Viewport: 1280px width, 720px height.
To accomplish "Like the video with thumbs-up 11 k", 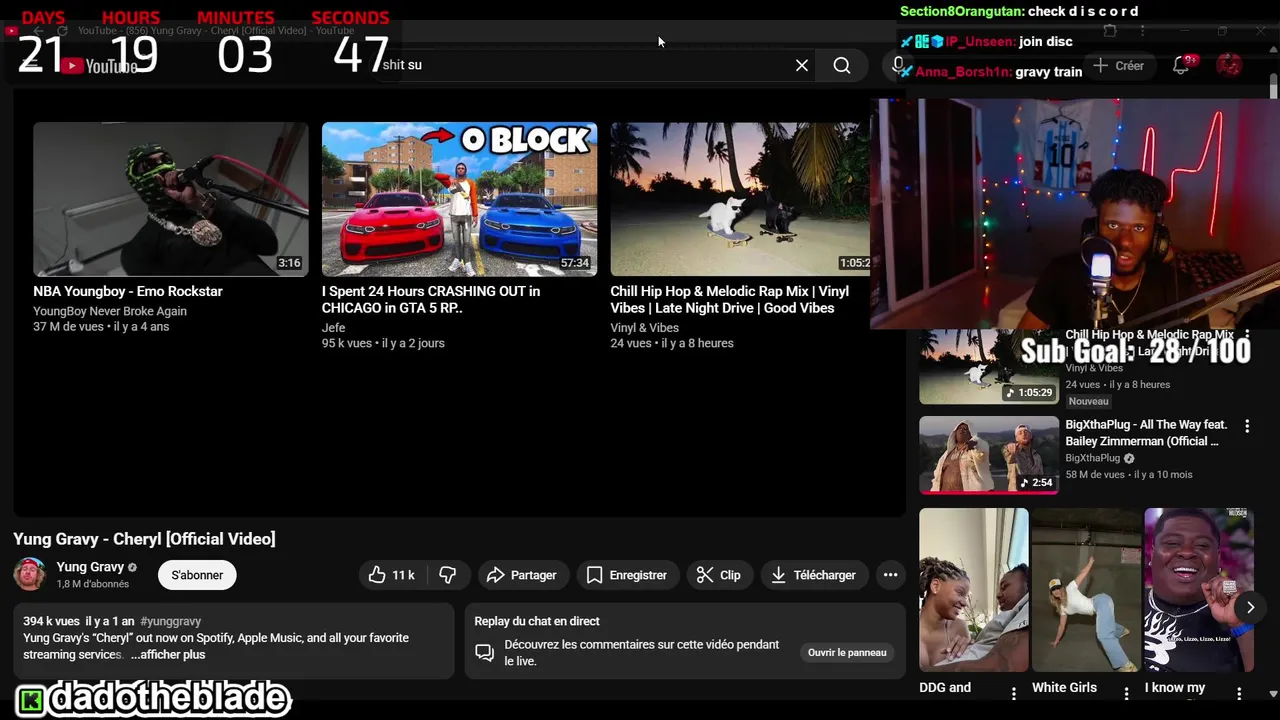I will click(x=391, y=575).
